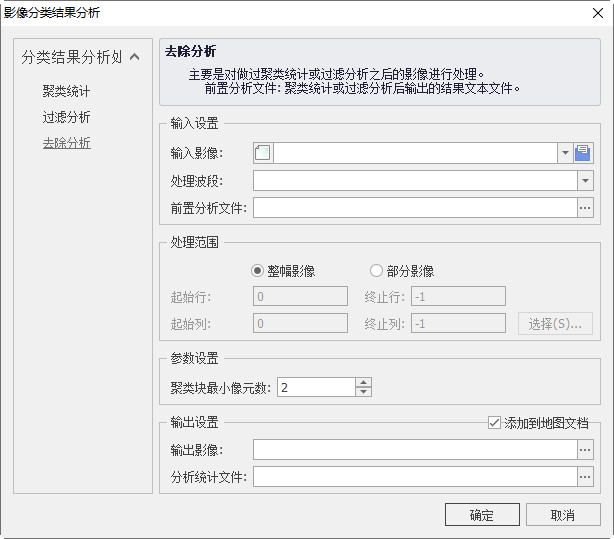Browse for 前置分析文件 with ellipsis button
The width and height of the screenshot is (614, 539).
(585, 208)
